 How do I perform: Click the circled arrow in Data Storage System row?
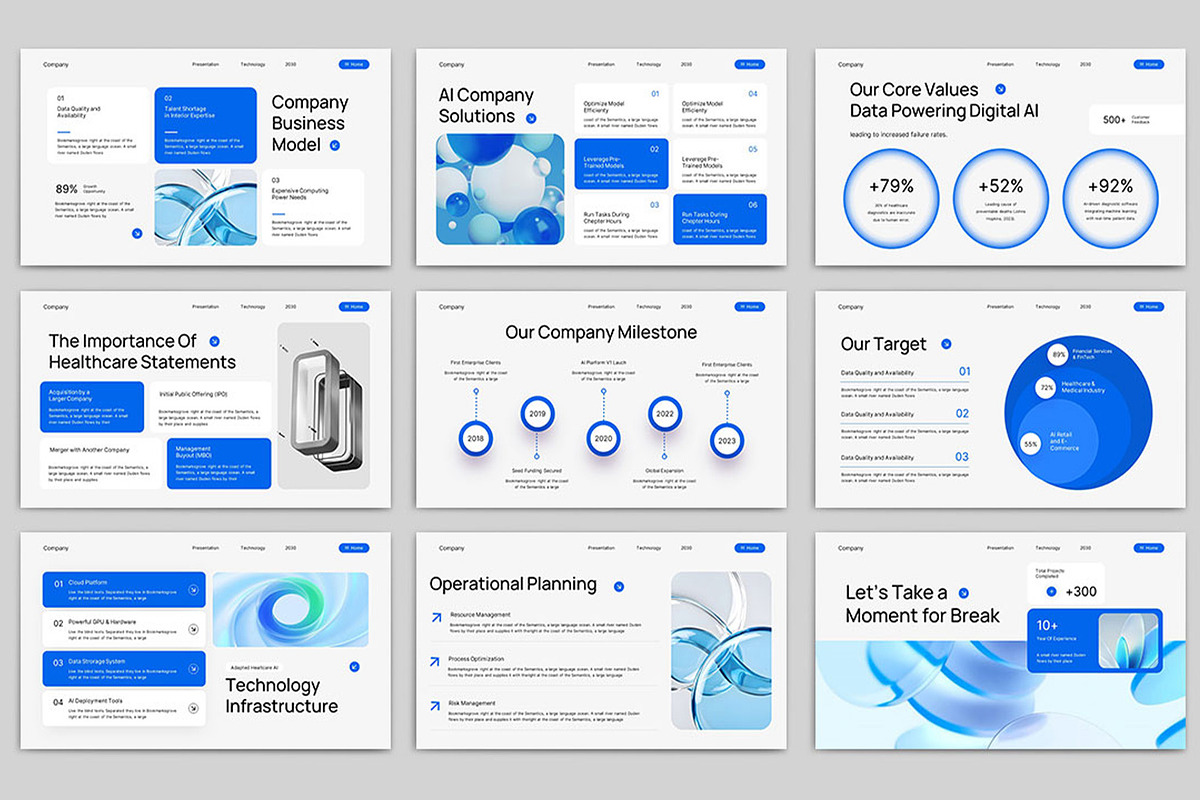point(193,669)
